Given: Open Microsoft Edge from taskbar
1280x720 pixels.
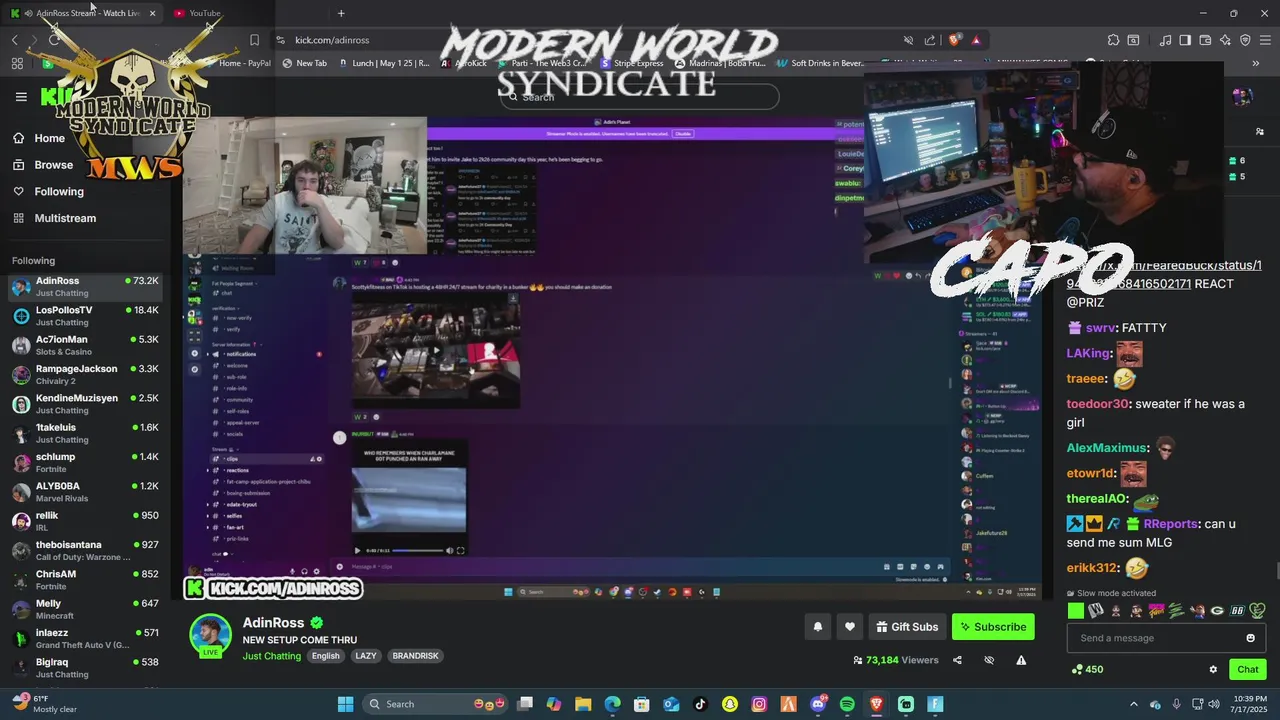Looking at the screenshot, I should 612,704.
